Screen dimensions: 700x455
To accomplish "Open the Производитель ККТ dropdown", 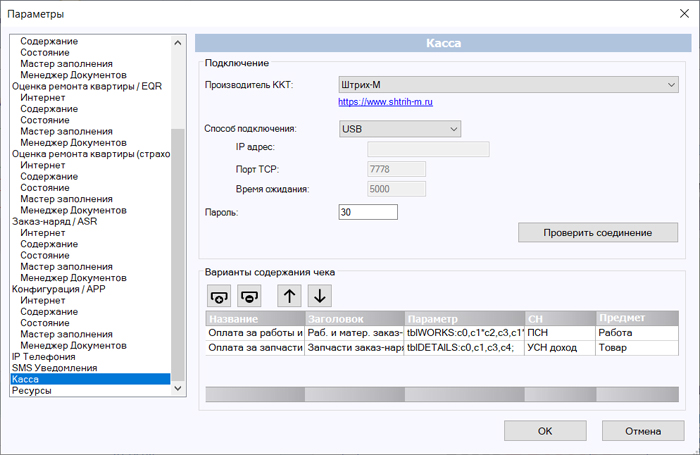I will point(508,85).
